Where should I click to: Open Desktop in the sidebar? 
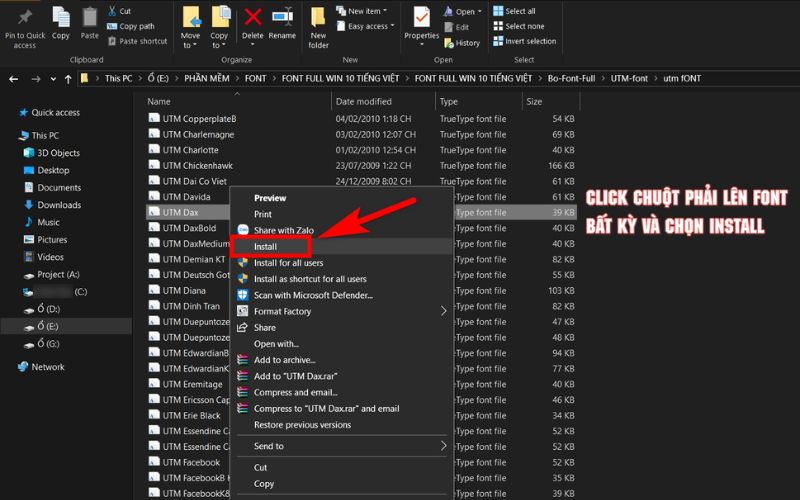click(46, 170)
